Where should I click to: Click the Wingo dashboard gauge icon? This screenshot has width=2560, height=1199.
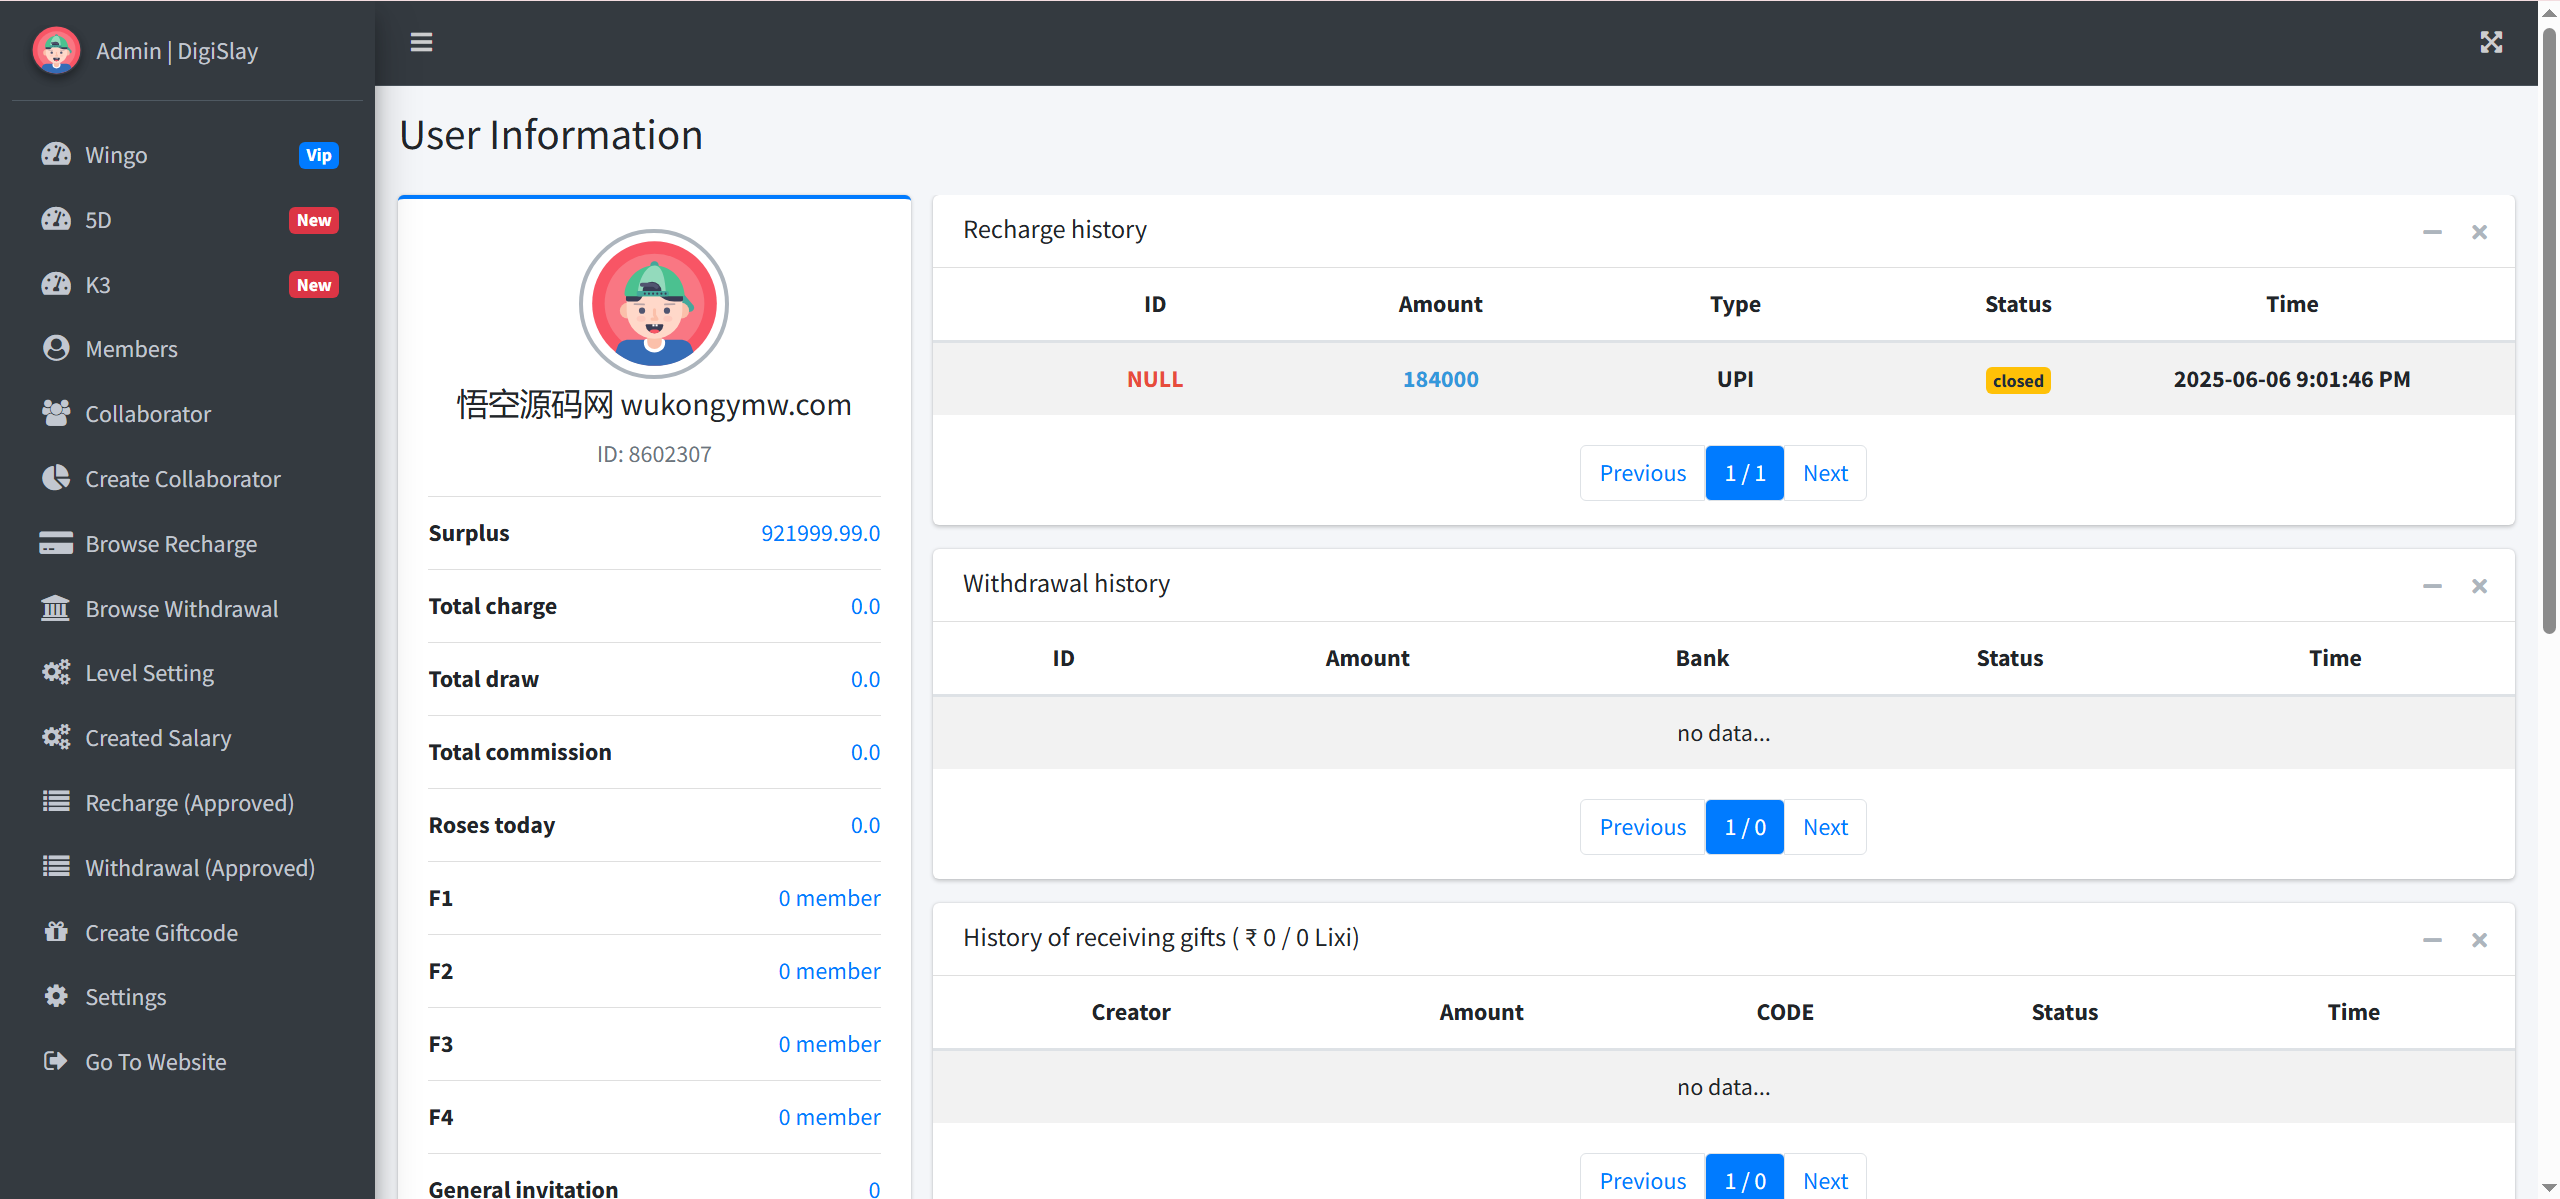point(56,154)
